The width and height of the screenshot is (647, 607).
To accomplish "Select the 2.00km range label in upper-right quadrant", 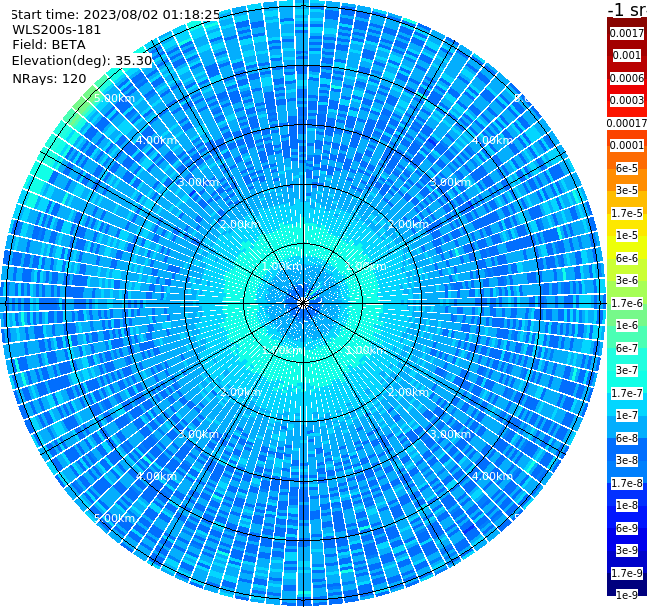I will [408, 224].
